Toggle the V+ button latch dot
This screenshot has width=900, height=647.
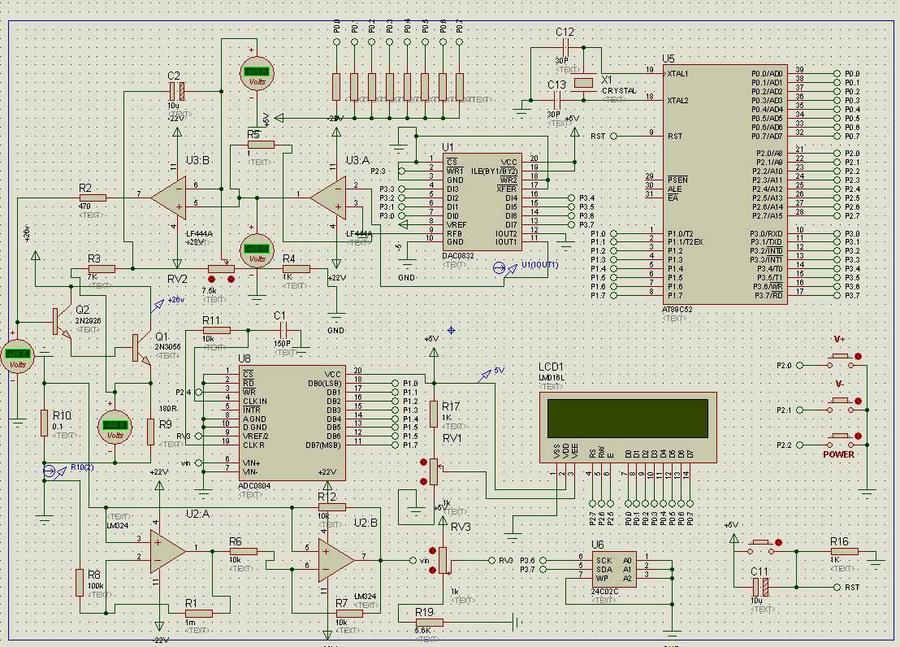[858, 357]
